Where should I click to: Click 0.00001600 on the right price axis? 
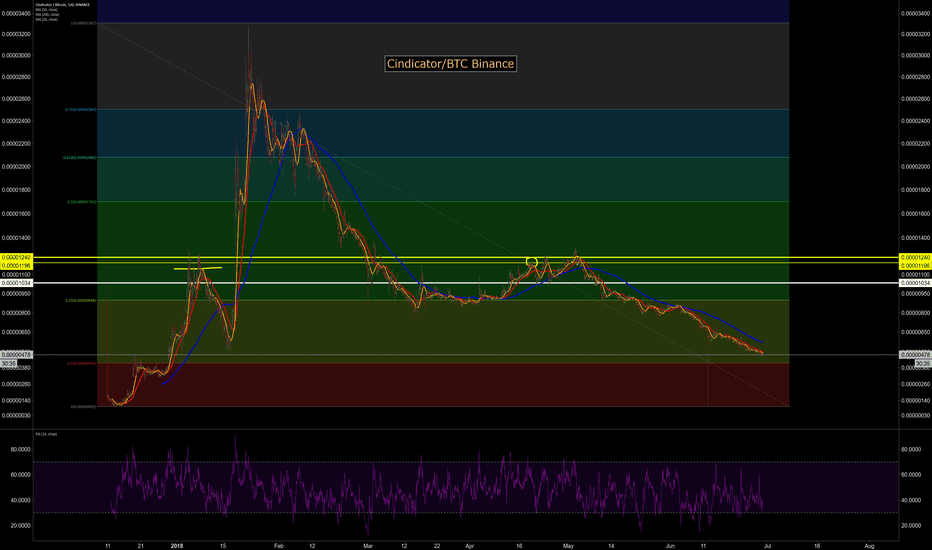[x=915, y=213]
